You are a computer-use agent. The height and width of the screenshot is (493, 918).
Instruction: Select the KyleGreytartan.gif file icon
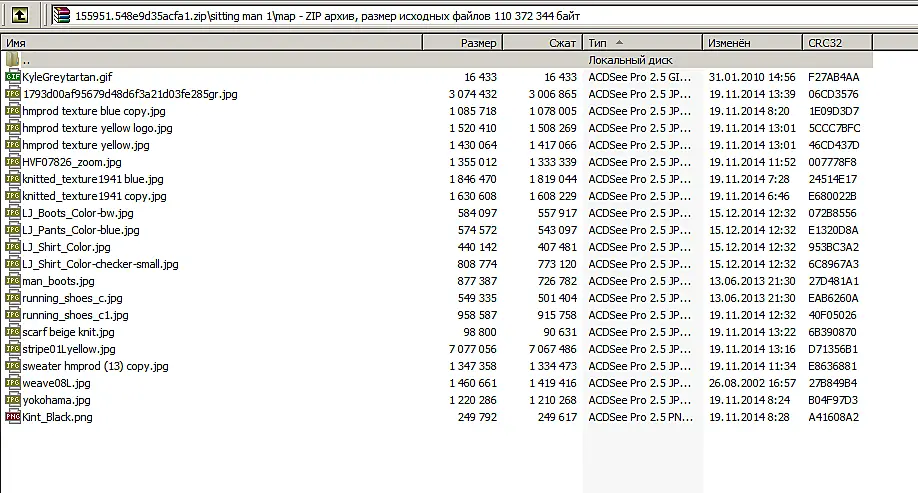pyautogui.click(x=12, y=77)
